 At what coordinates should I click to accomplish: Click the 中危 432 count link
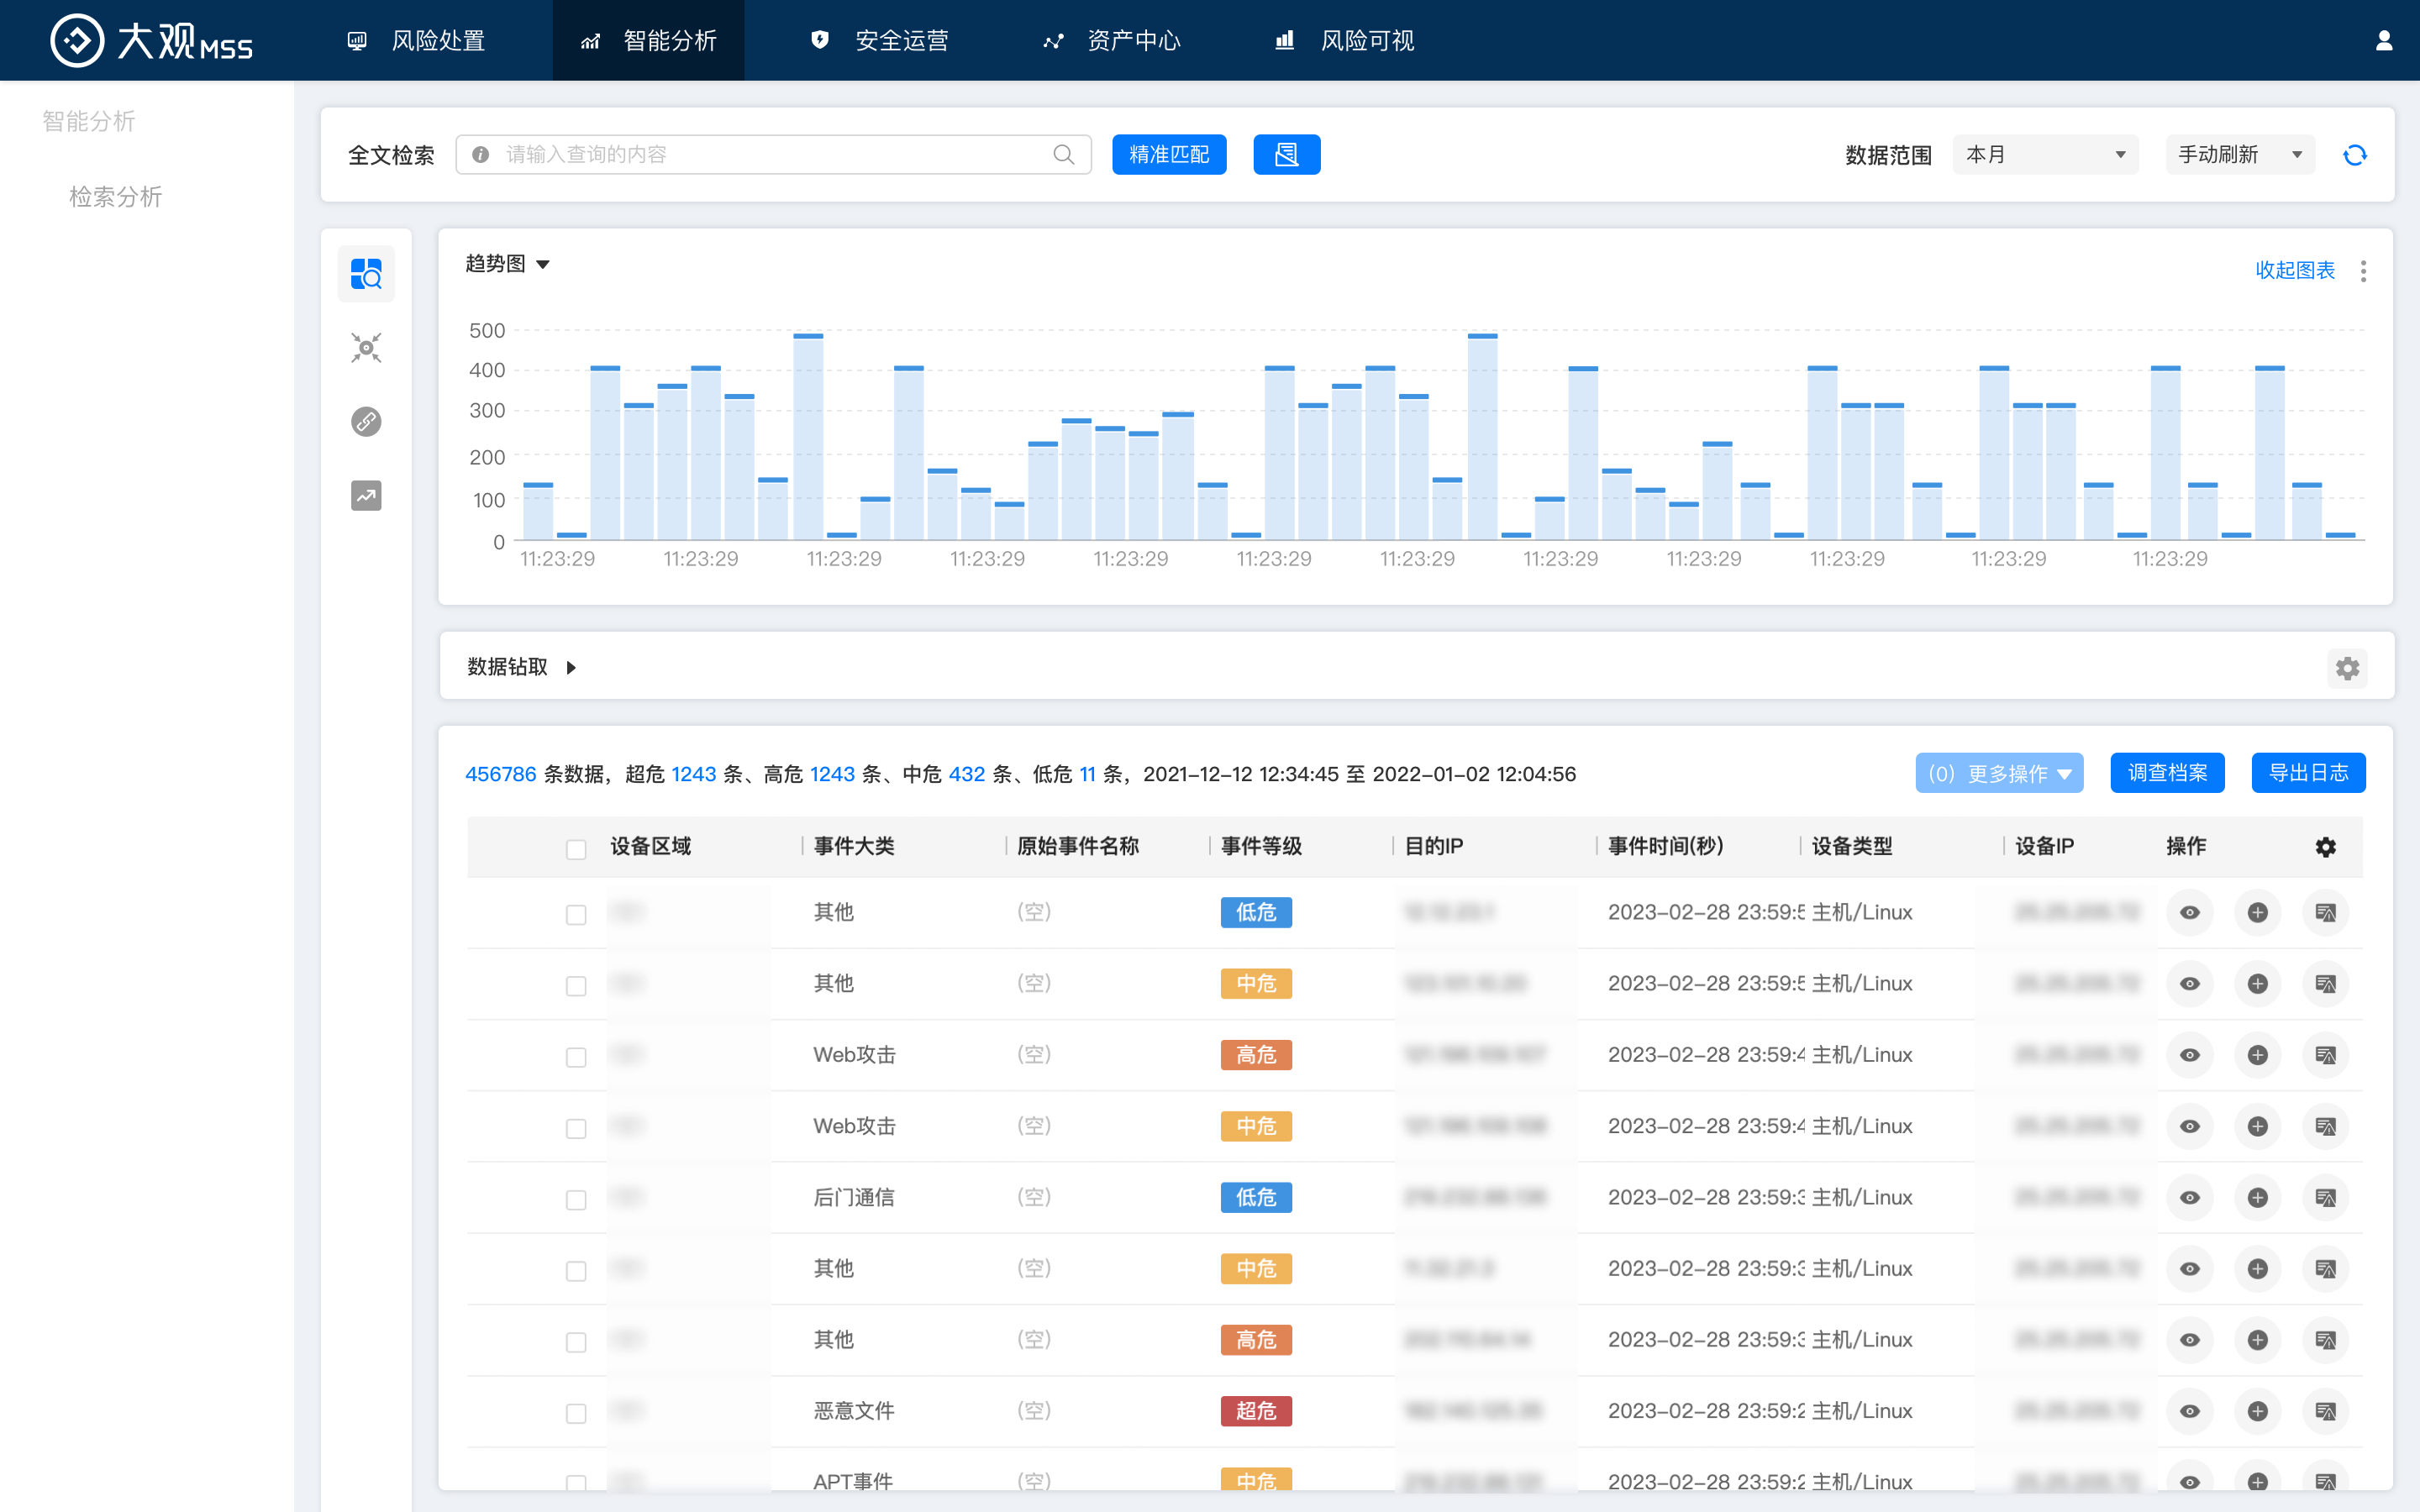966,774
